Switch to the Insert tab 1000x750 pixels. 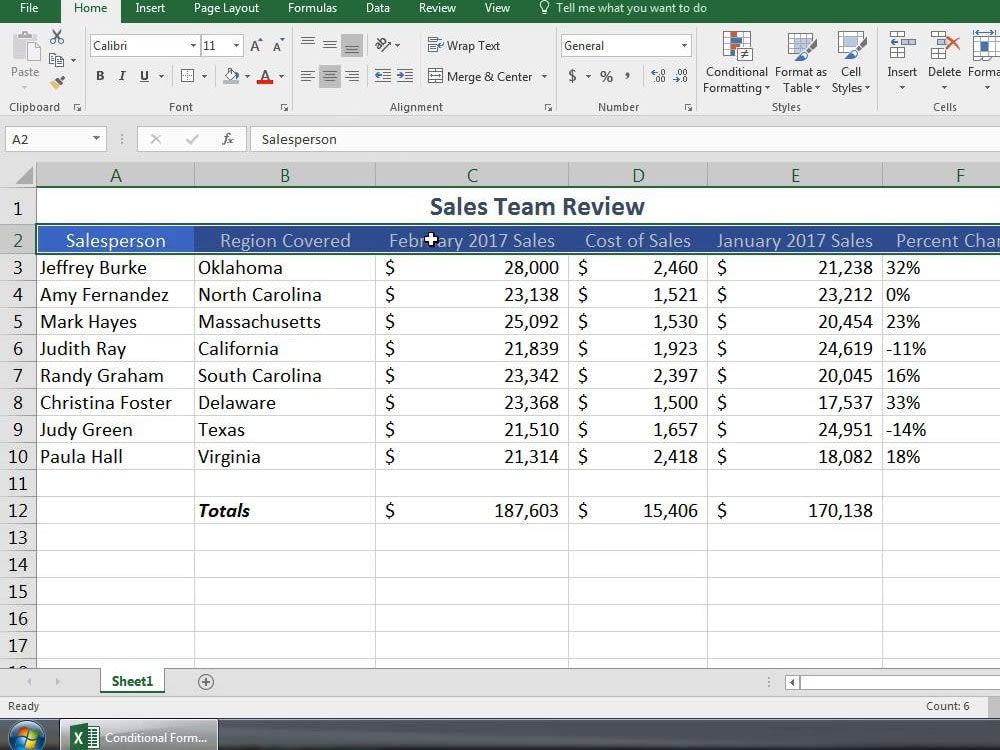click(150, 8)
